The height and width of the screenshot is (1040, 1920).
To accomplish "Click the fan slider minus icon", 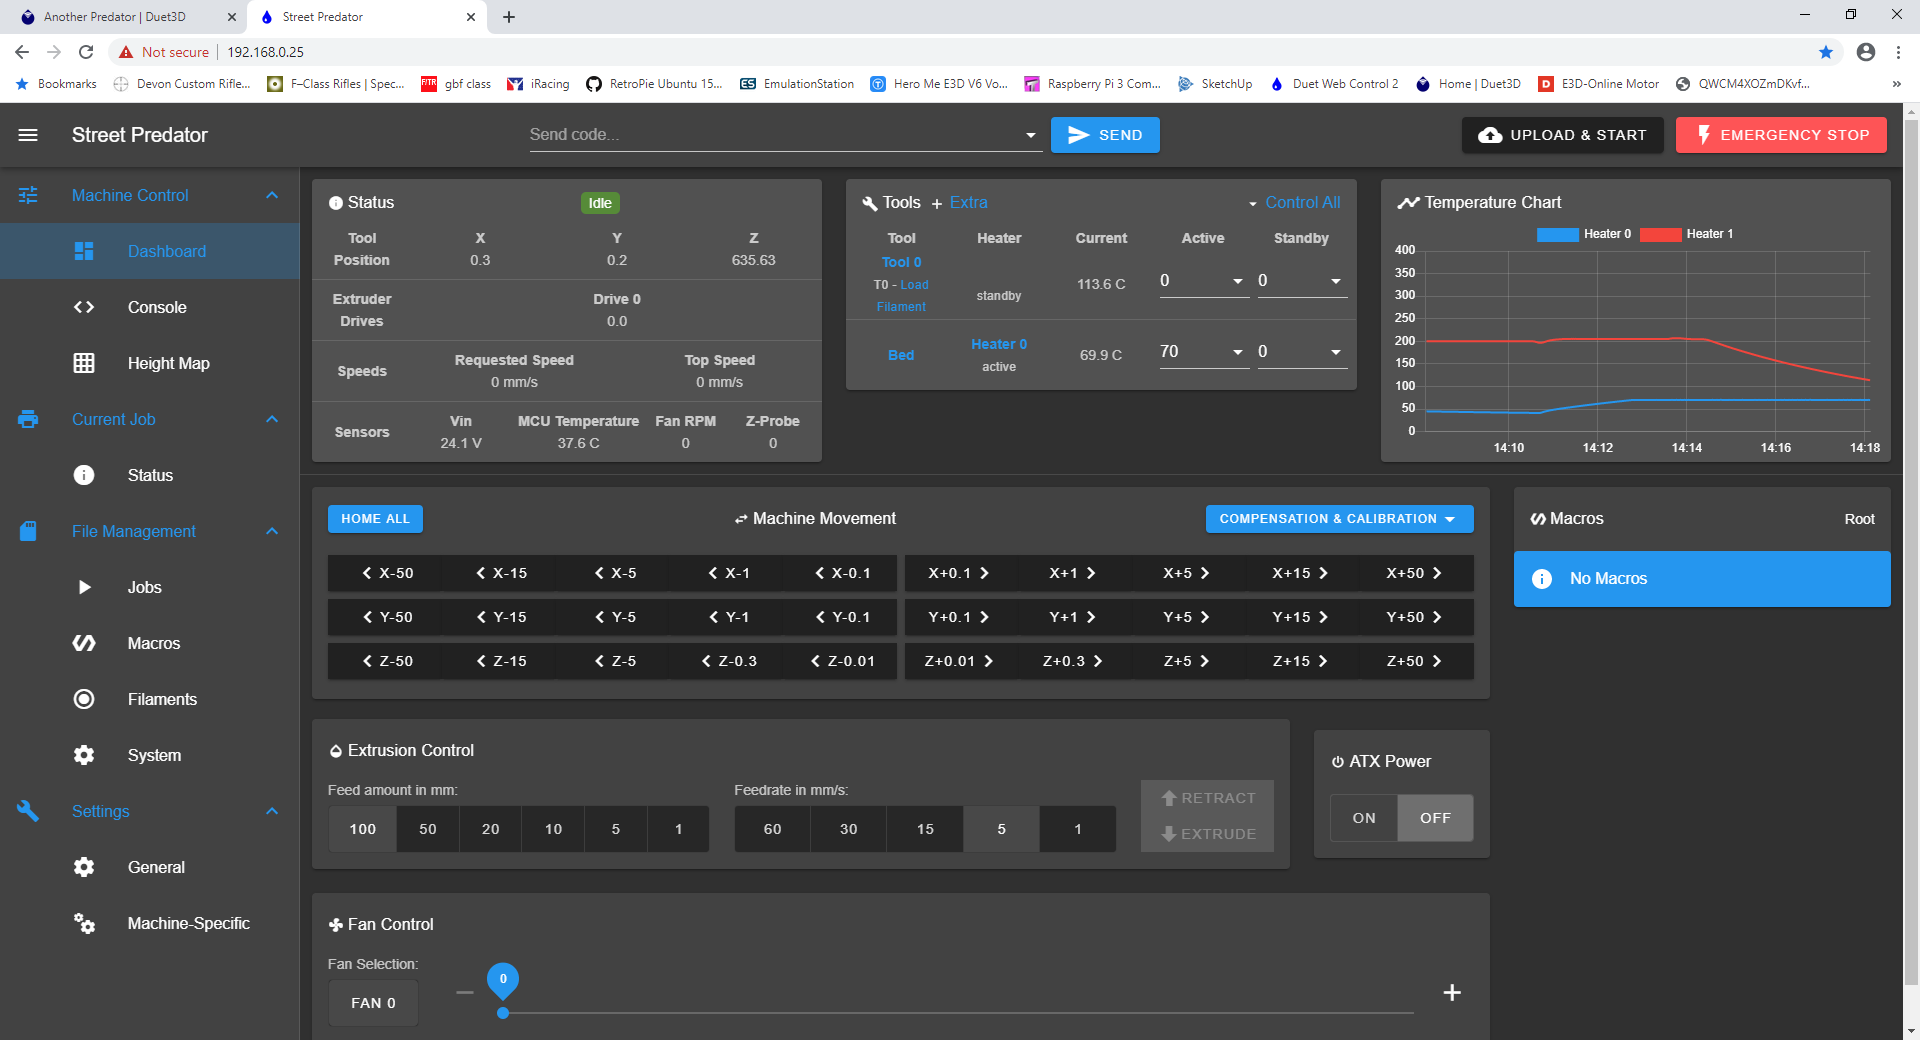I will point(464,992).
